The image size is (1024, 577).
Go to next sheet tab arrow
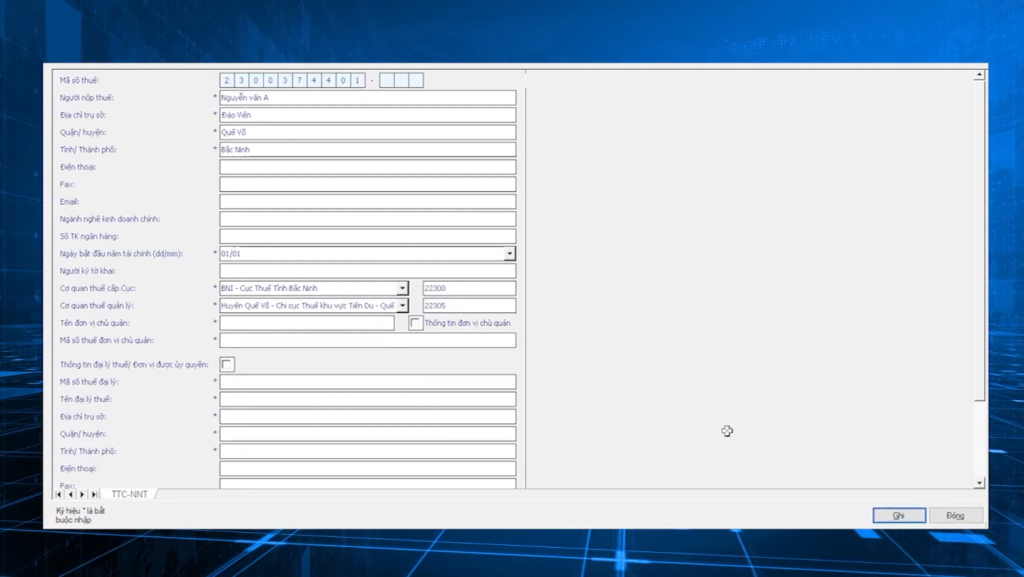(82, 495)
